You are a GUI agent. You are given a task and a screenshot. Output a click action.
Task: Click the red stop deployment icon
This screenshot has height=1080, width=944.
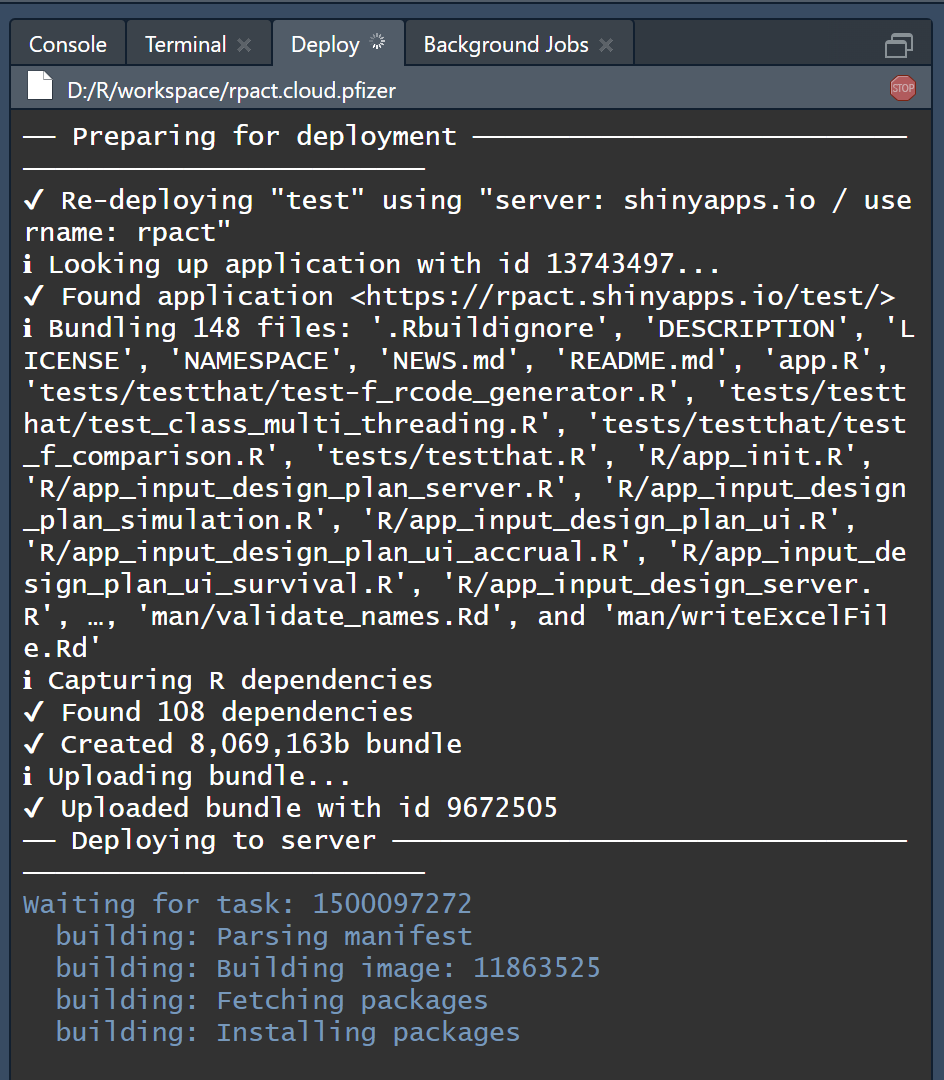pyautogui.click(x=903, y=88)
